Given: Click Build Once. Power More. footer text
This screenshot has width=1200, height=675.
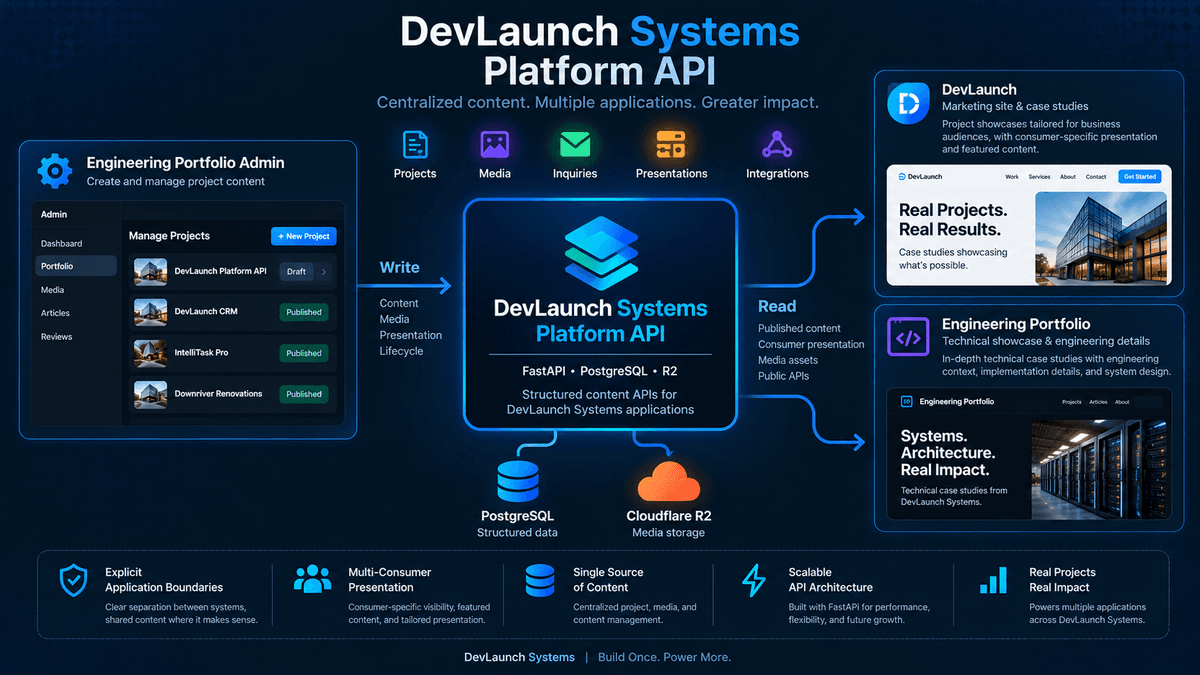Looking at the screenshot, I should coord(664,657).
